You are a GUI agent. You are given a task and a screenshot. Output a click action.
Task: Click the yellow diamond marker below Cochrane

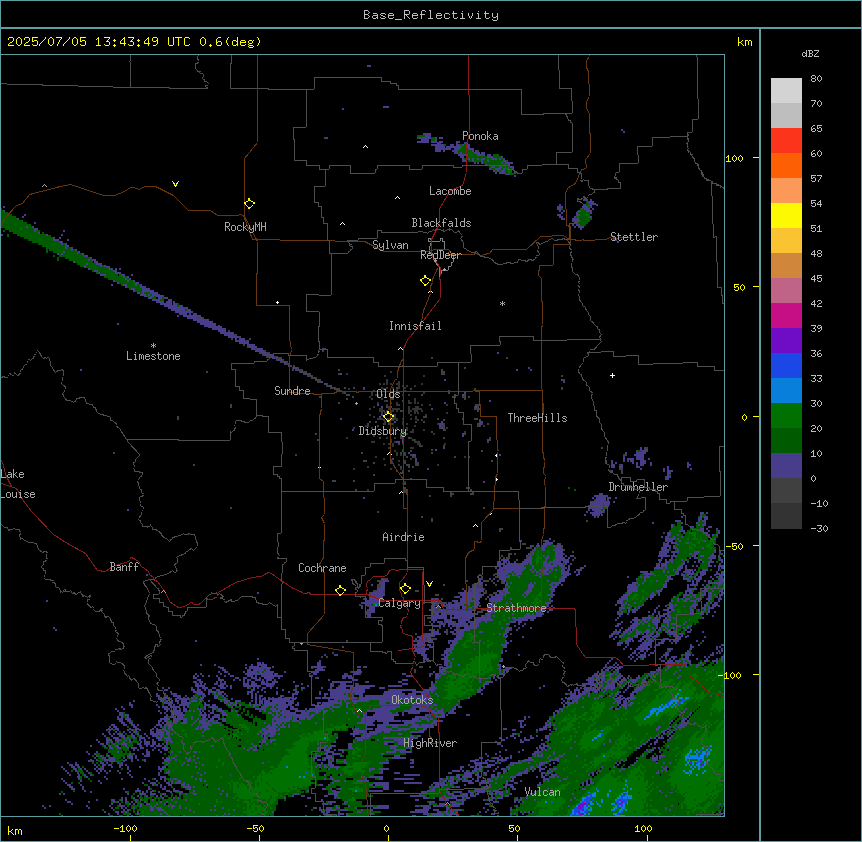click(340, 590)
